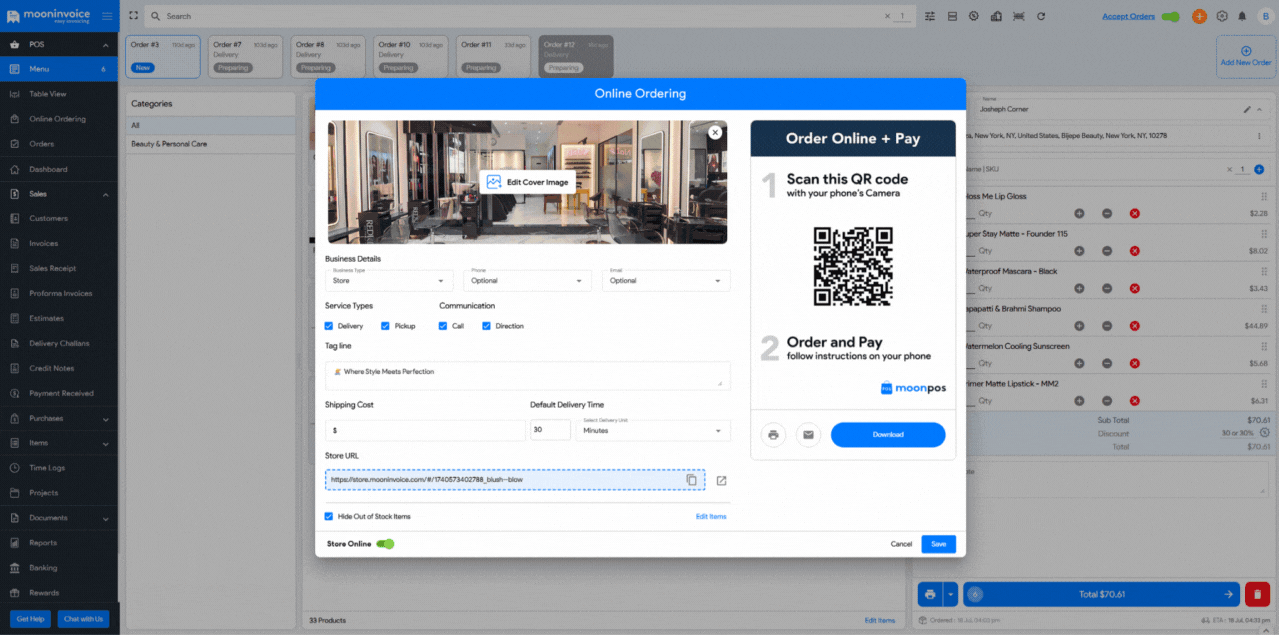This screenshot has width=1279, height=635.
Task: Click Accept Orders link
Action: pos(1128,16)
